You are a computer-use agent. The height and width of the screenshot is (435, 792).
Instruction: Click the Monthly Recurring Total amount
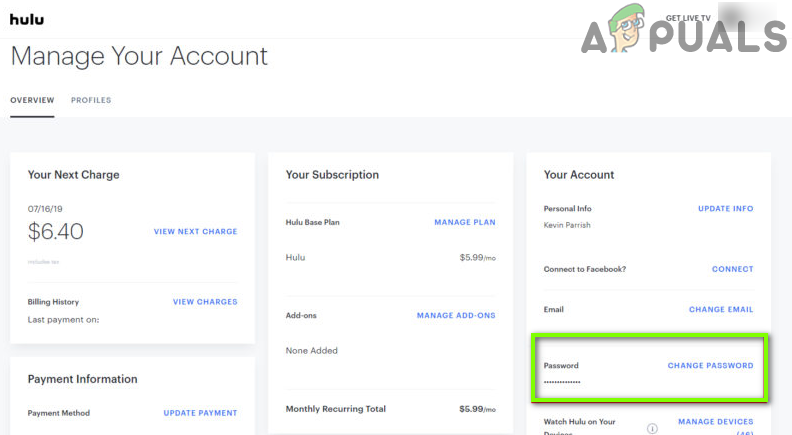point(477,409)
